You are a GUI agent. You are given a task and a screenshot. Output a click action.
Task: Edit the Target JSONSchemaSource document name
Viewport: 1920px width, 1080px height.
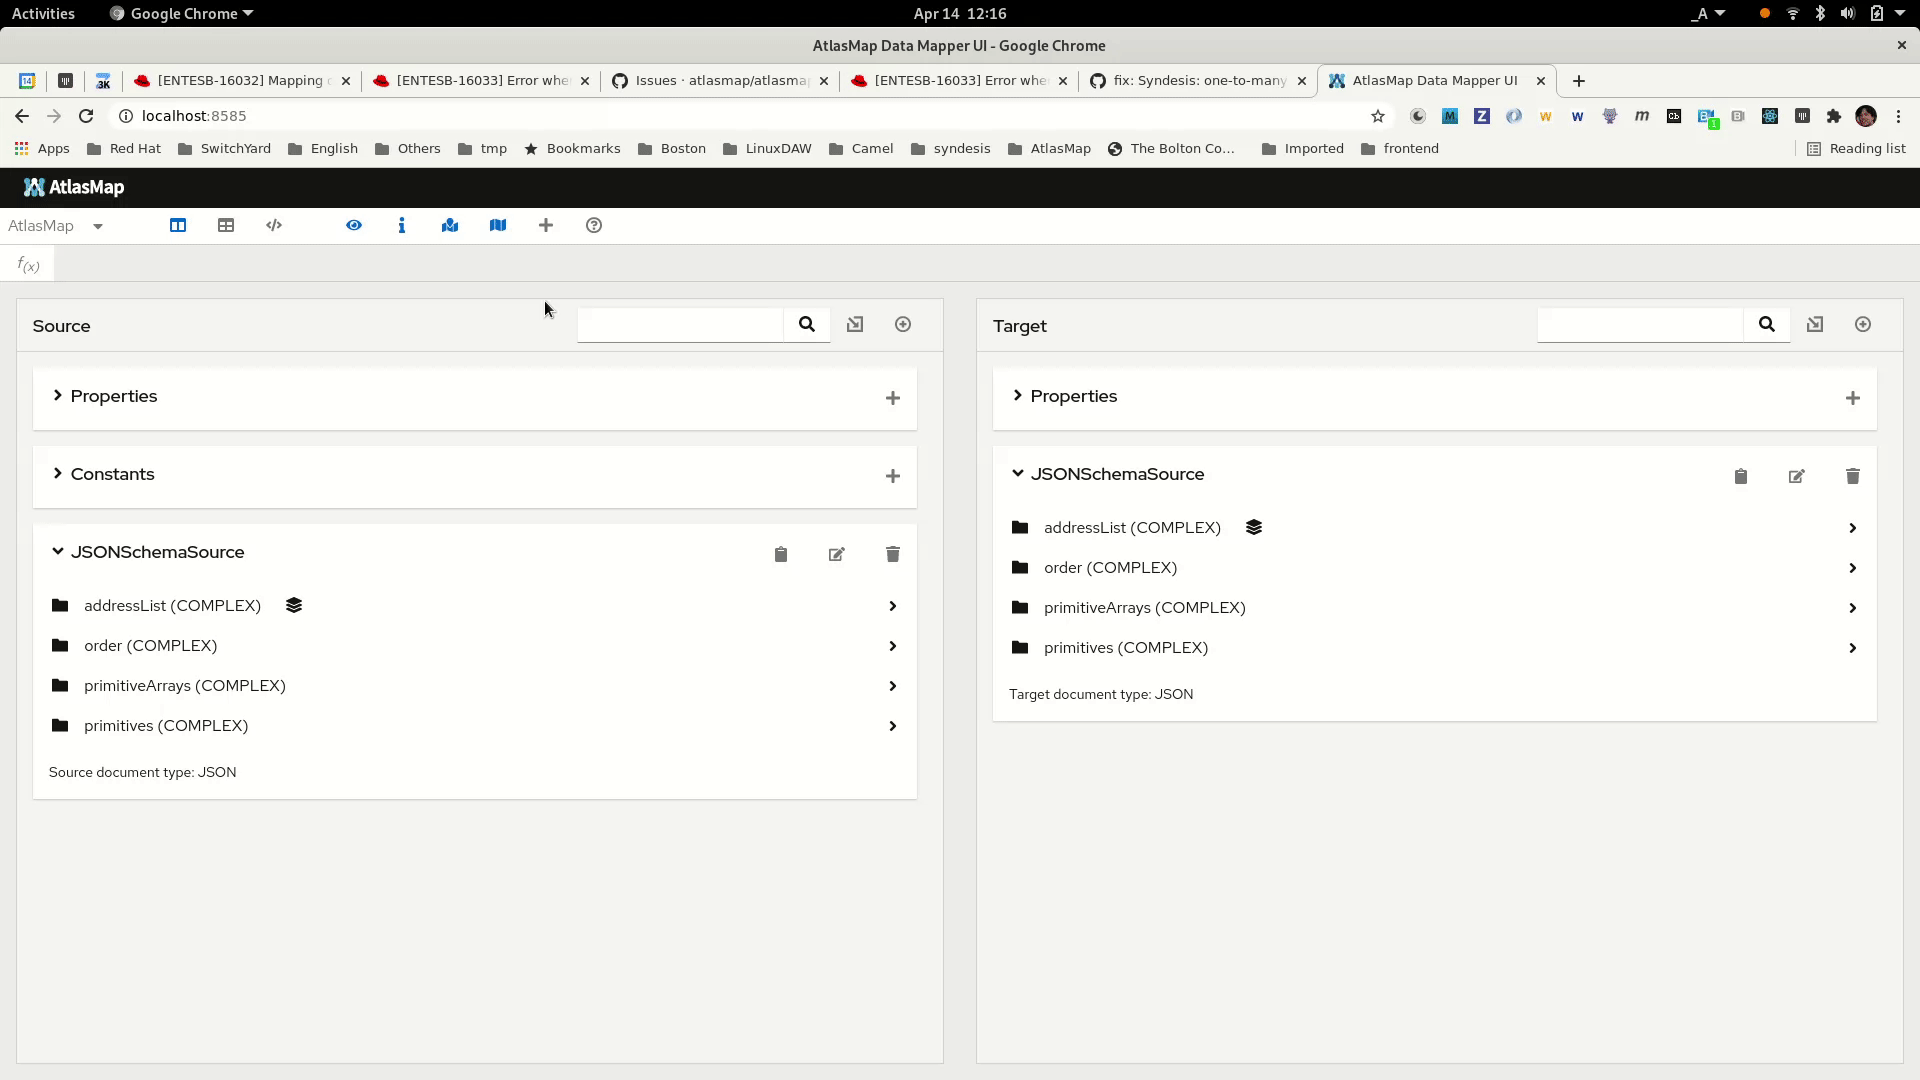tap(1797, 476)
